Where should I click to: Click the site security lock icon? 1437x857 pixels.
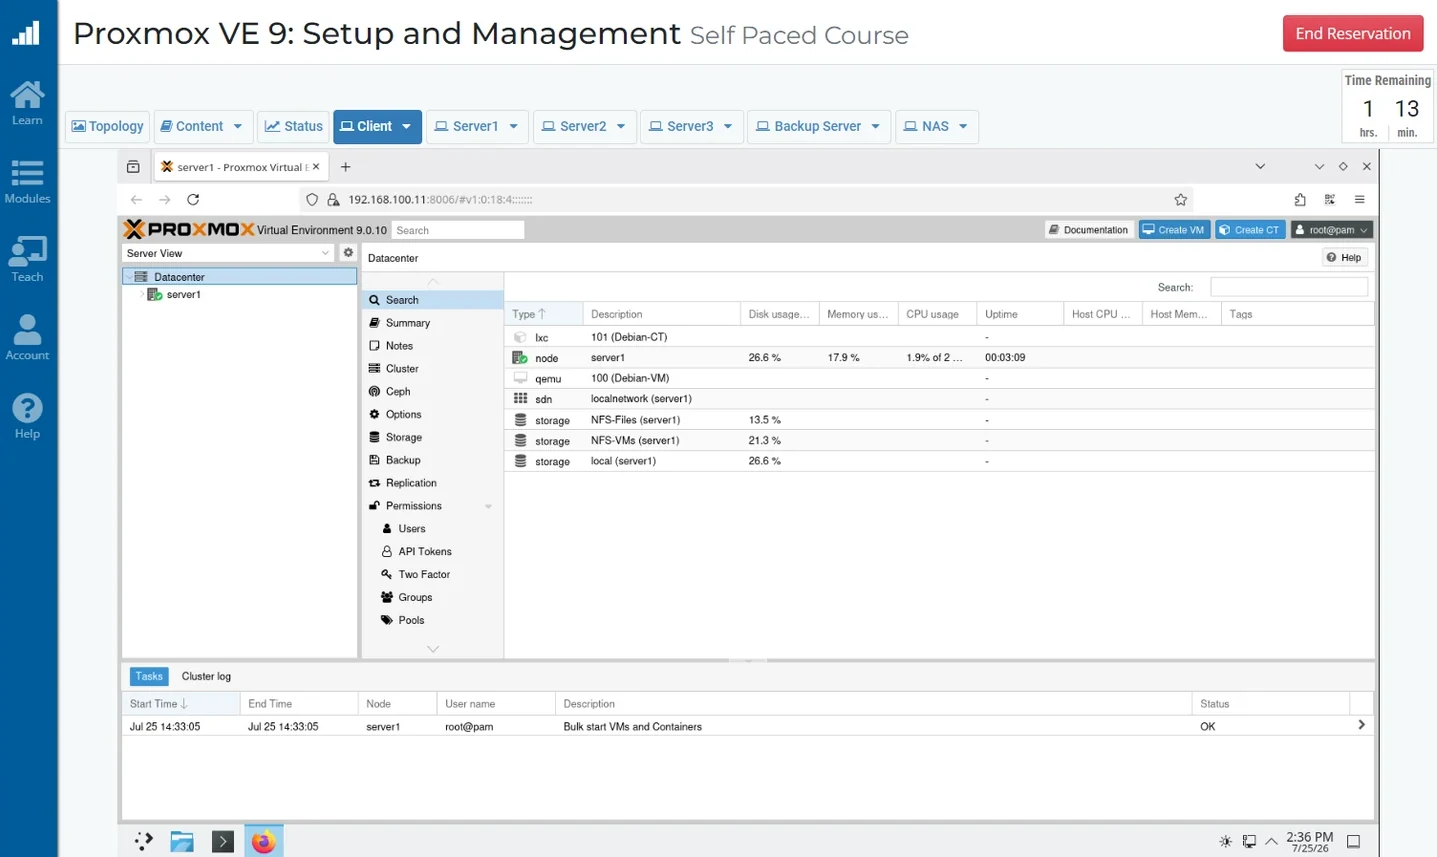pos(333,199)
